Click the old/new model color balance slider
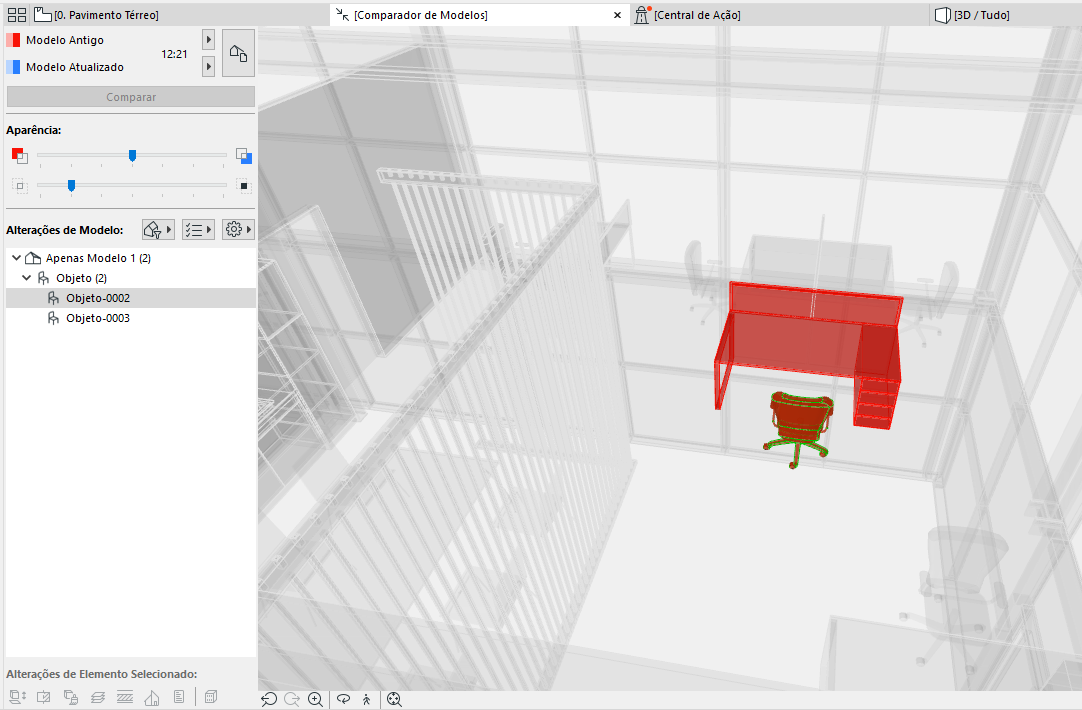Viewport: 1082px width, 710px height. pyautogui.click(x=132, y=156)
